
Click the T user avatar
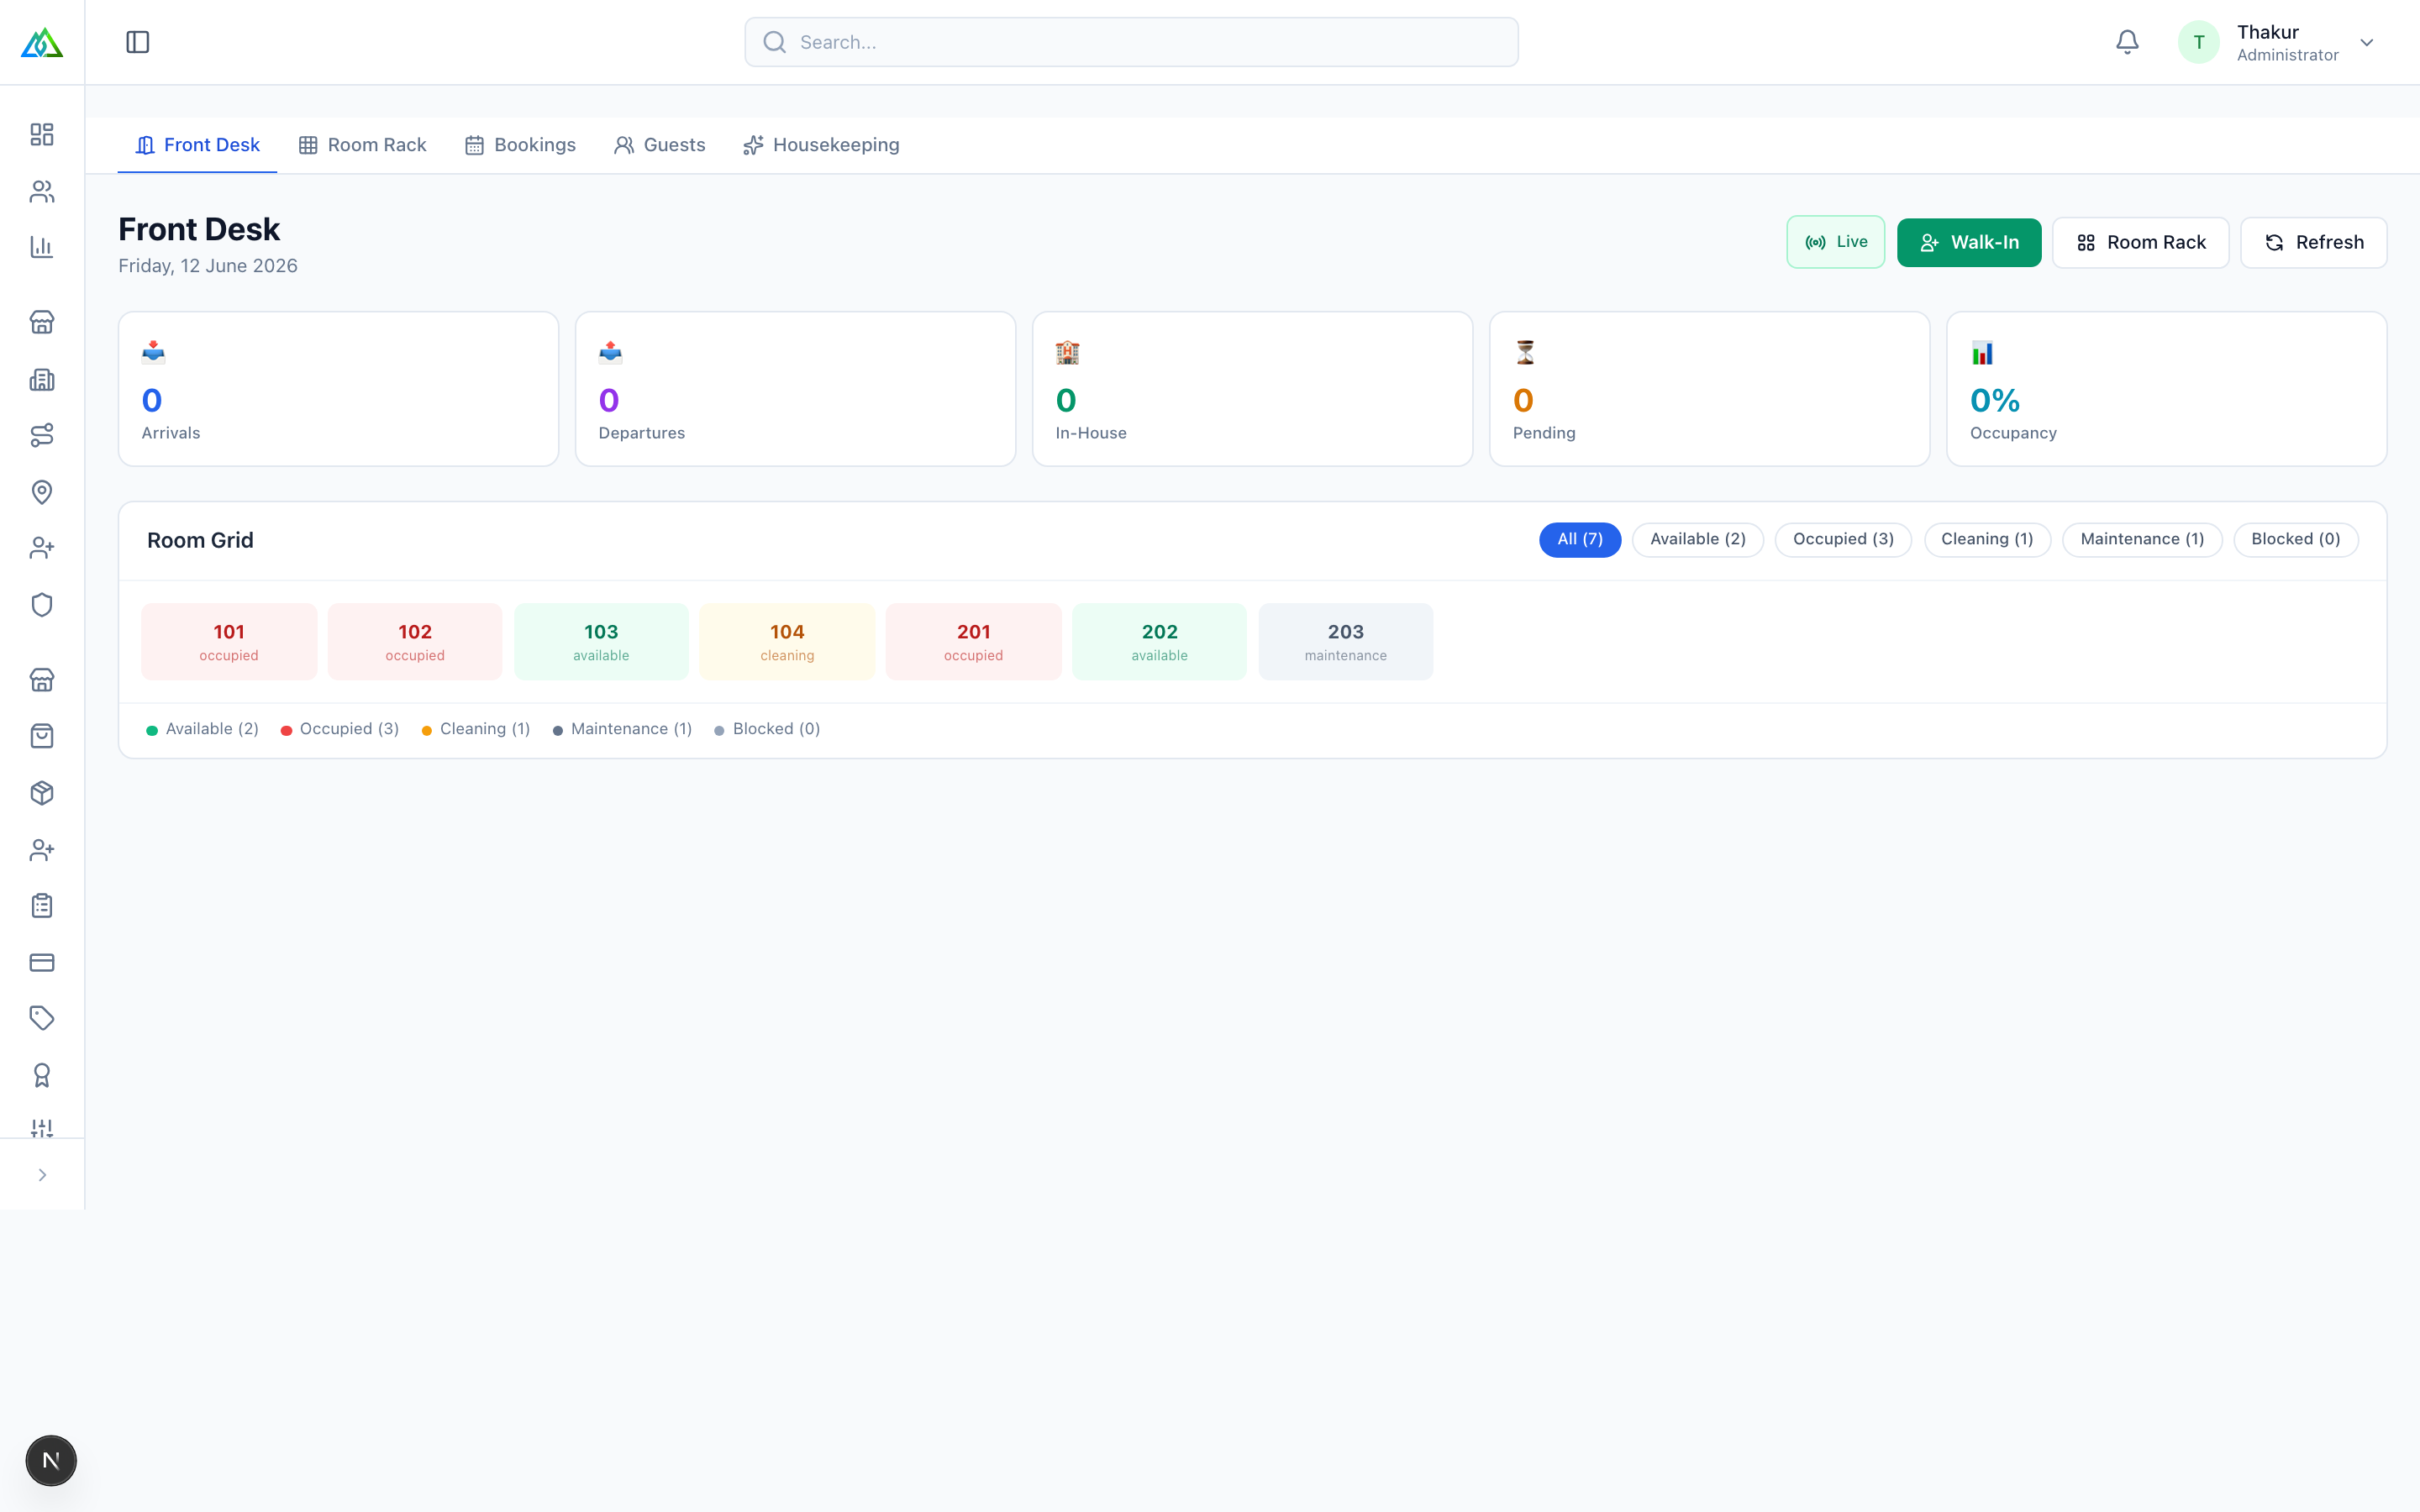2198,42
